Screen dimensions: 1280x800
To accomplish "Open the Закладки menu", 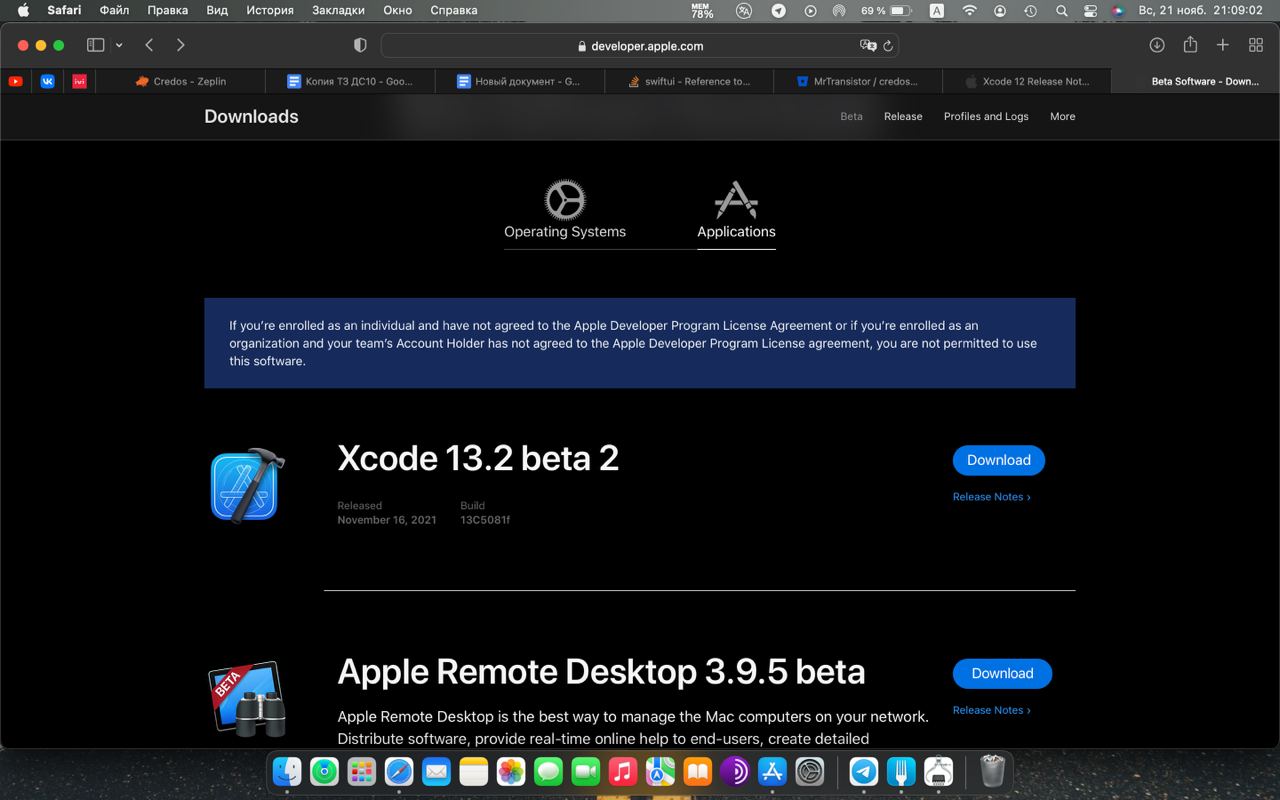I will 338,10.
